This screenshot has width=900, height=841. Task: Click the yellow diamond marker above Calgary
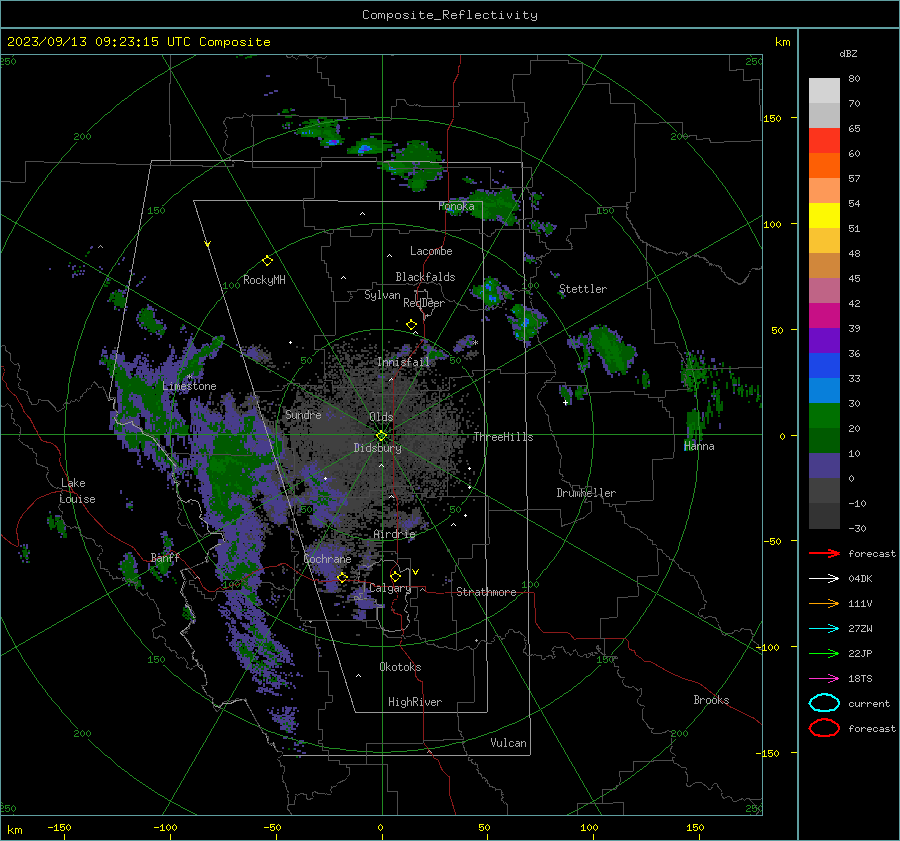pos(395,576)
